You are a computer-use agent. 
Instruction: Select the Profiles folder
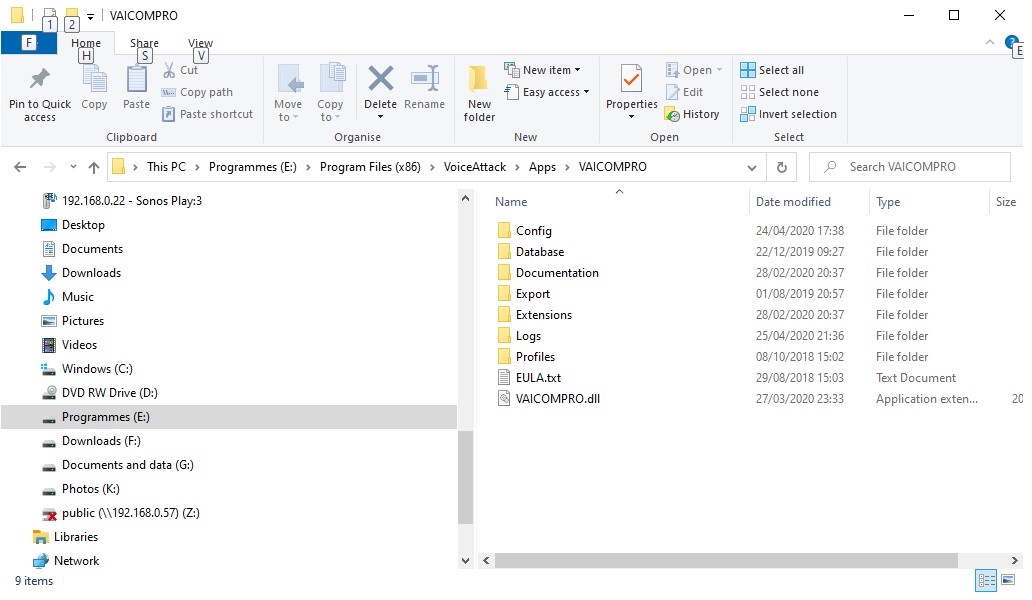point(526,357)
